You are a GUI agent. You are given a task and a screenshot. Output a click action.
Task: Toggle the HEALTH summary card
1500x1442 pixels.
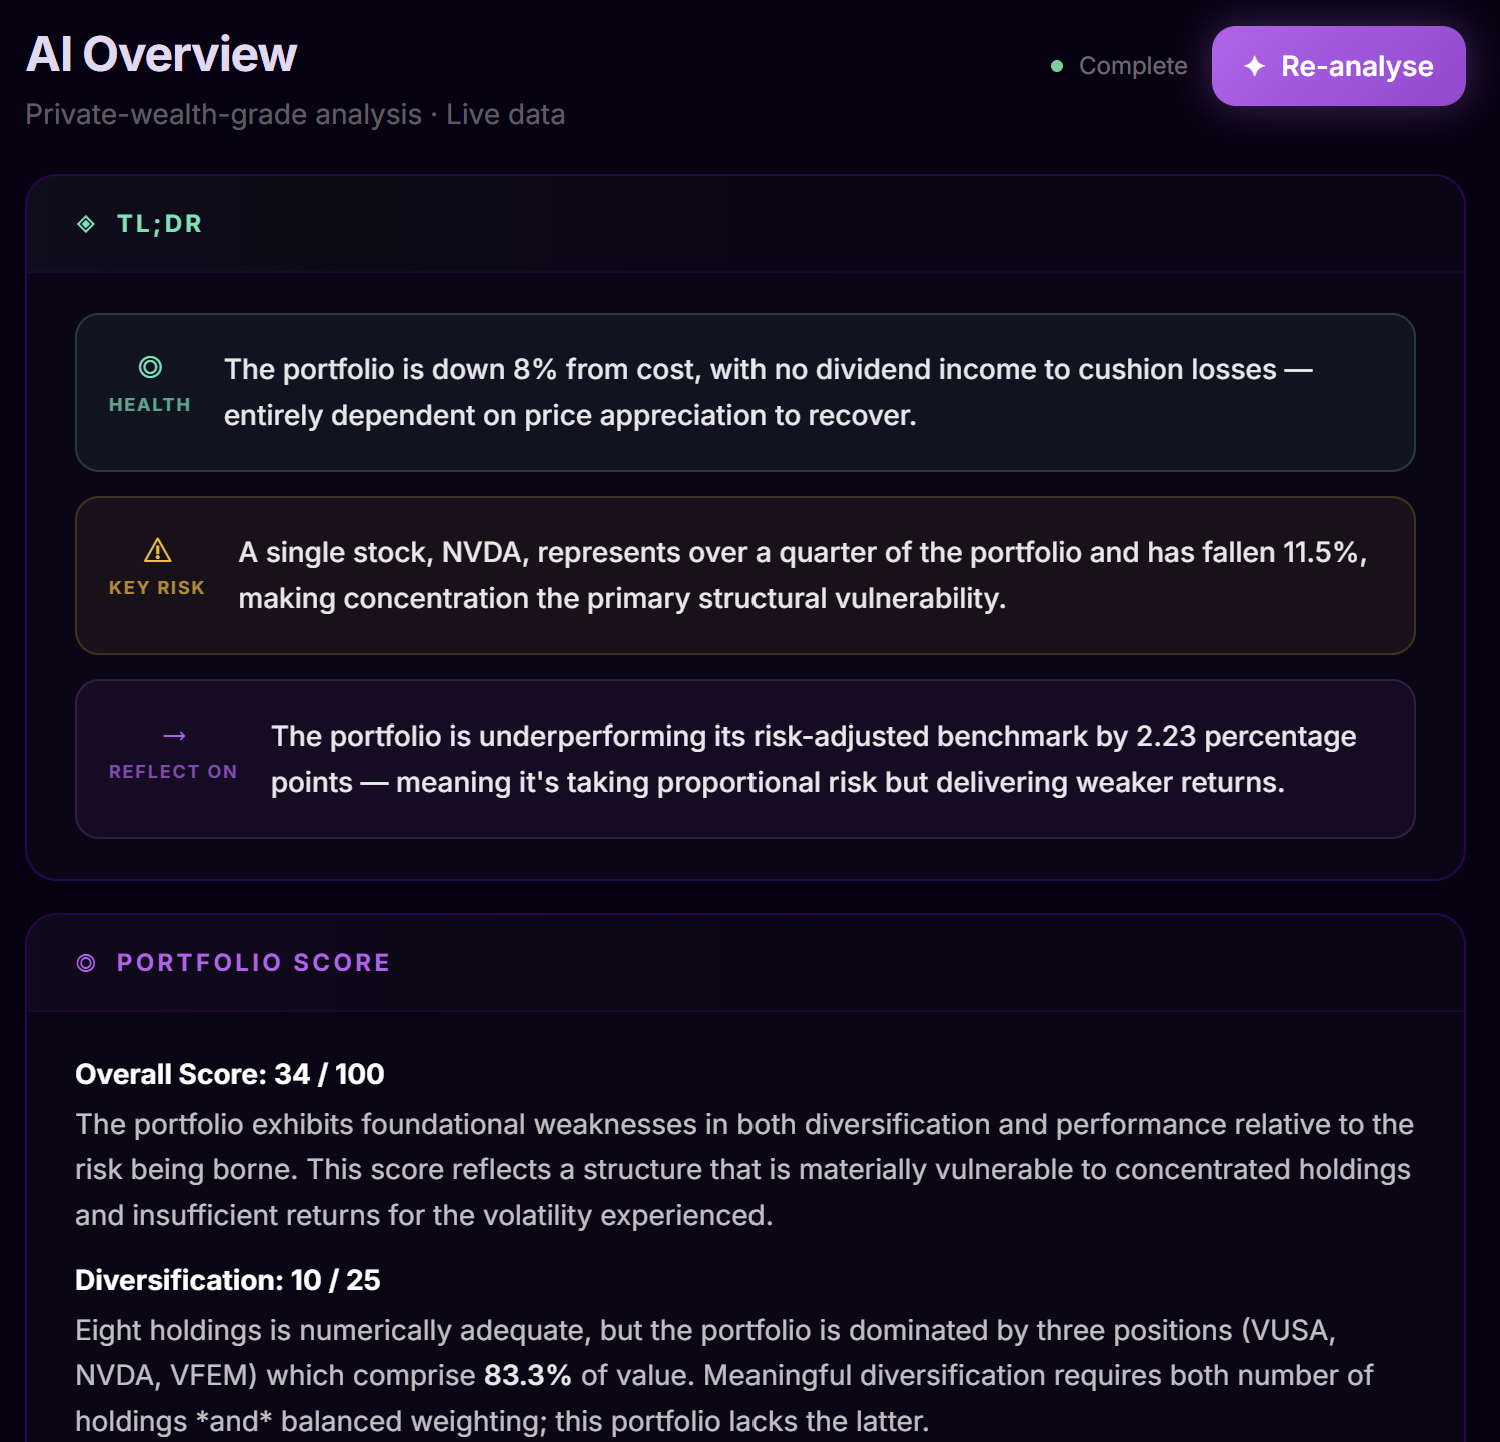(x=746, y=392)
